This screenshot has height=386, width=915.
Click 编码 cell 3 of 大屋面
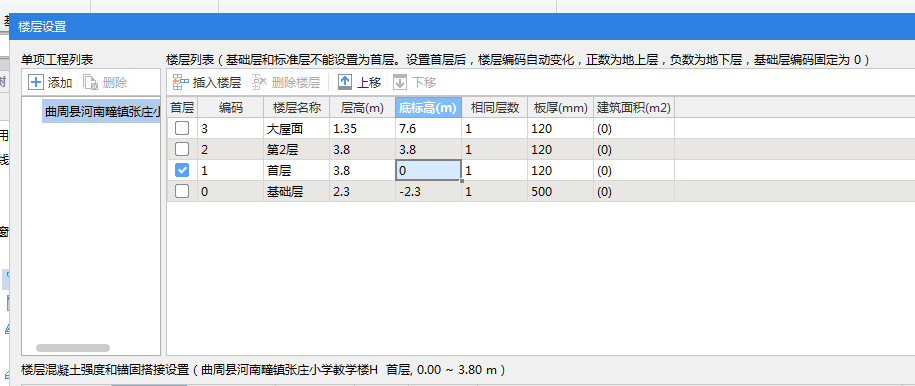click(231, 128)
